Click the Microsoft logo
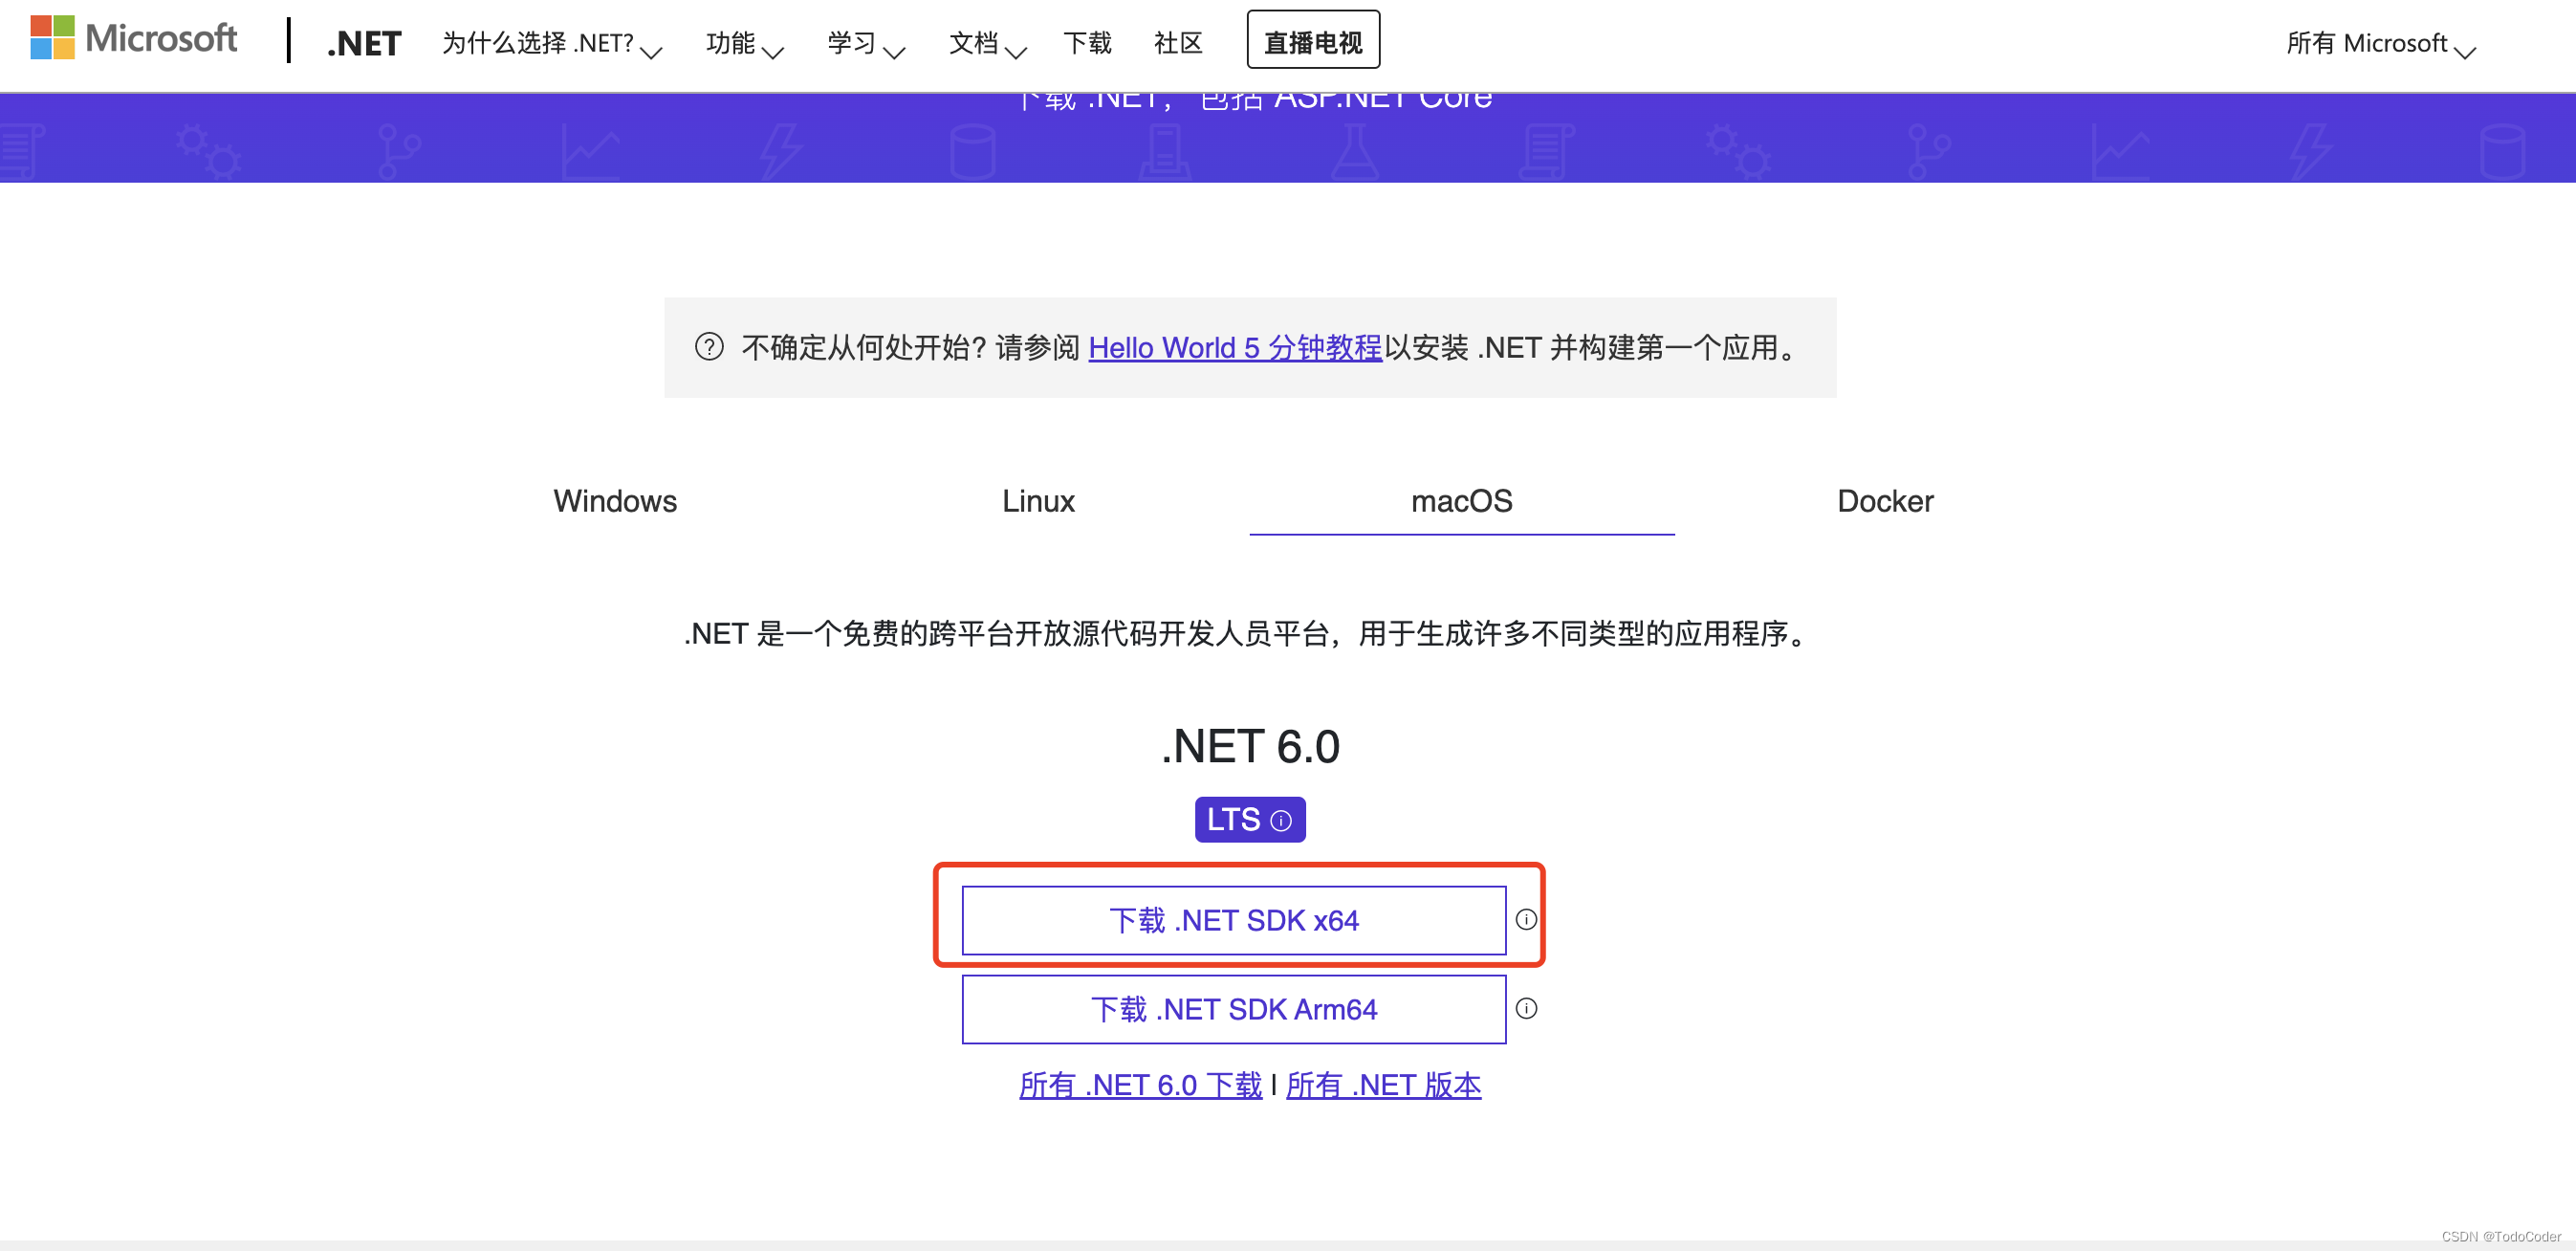Viewport: 2576px width, 1251px height. tap(134, 38)
